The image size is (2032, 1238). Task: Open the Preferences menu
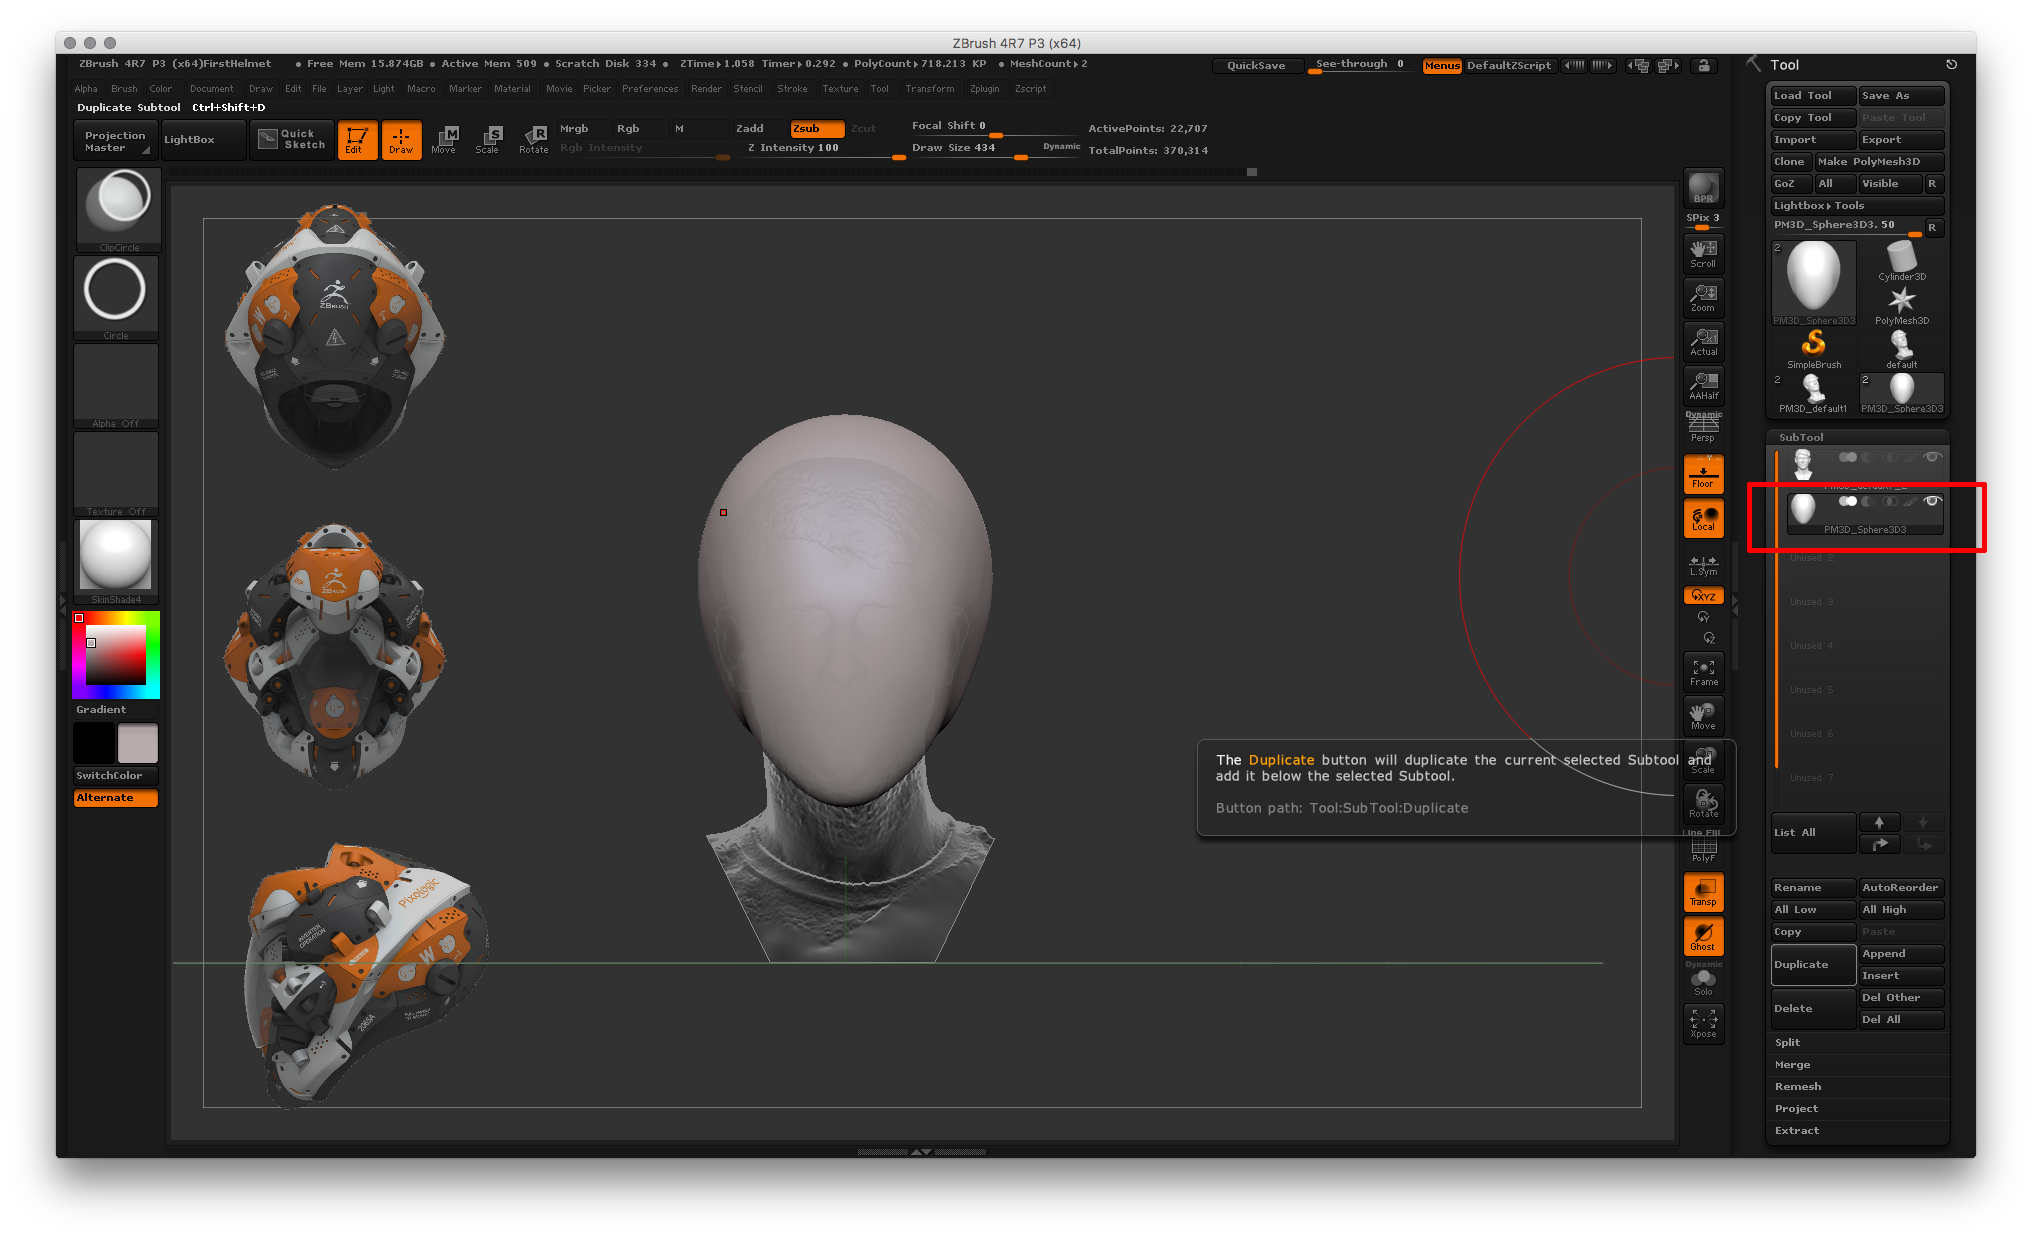[x=650, y=88]
